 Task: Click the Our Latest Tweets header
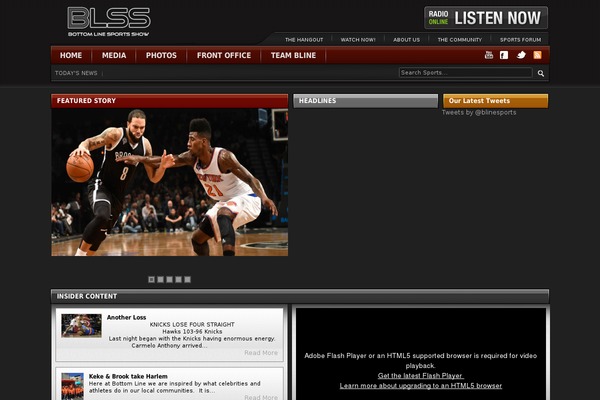click(x=495, y=101)
